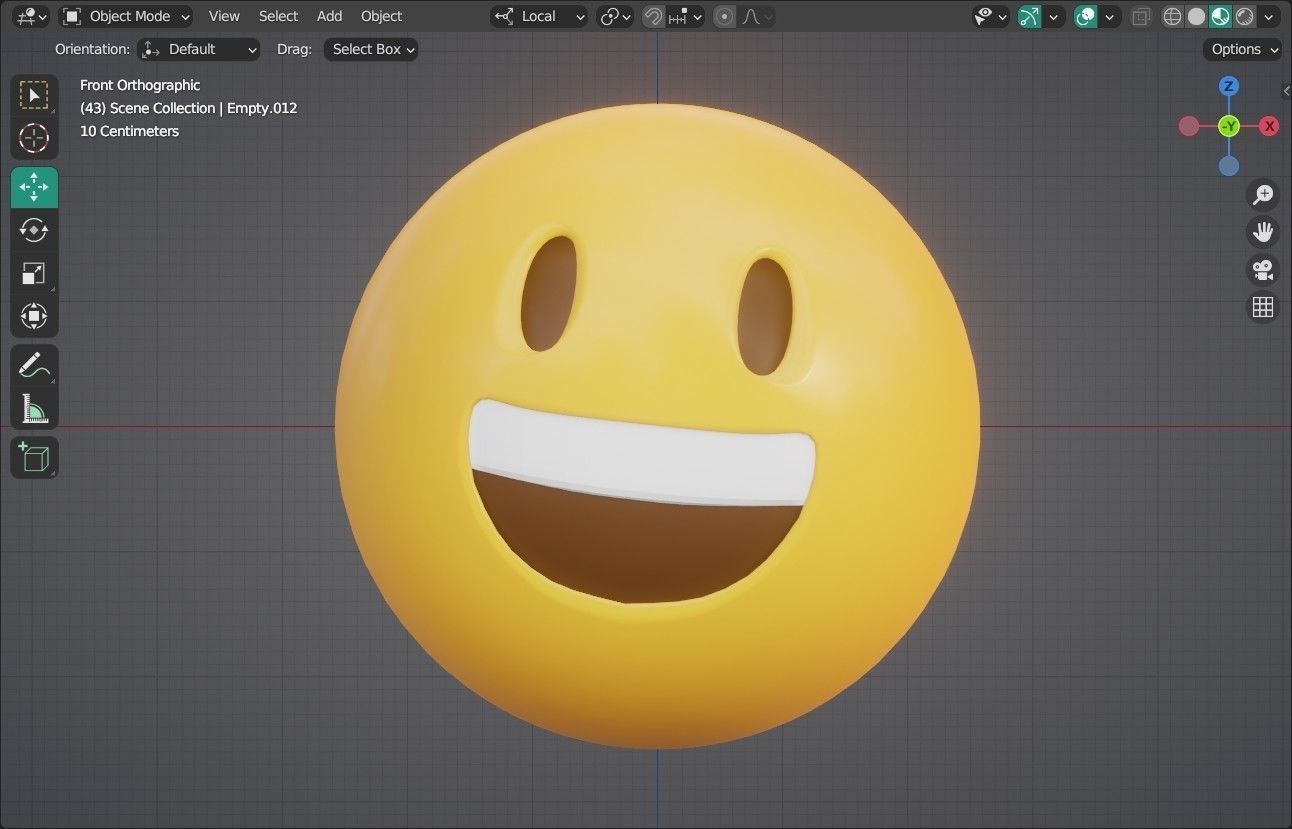Toggle viewport gizmos display

tap(1029, 16)
